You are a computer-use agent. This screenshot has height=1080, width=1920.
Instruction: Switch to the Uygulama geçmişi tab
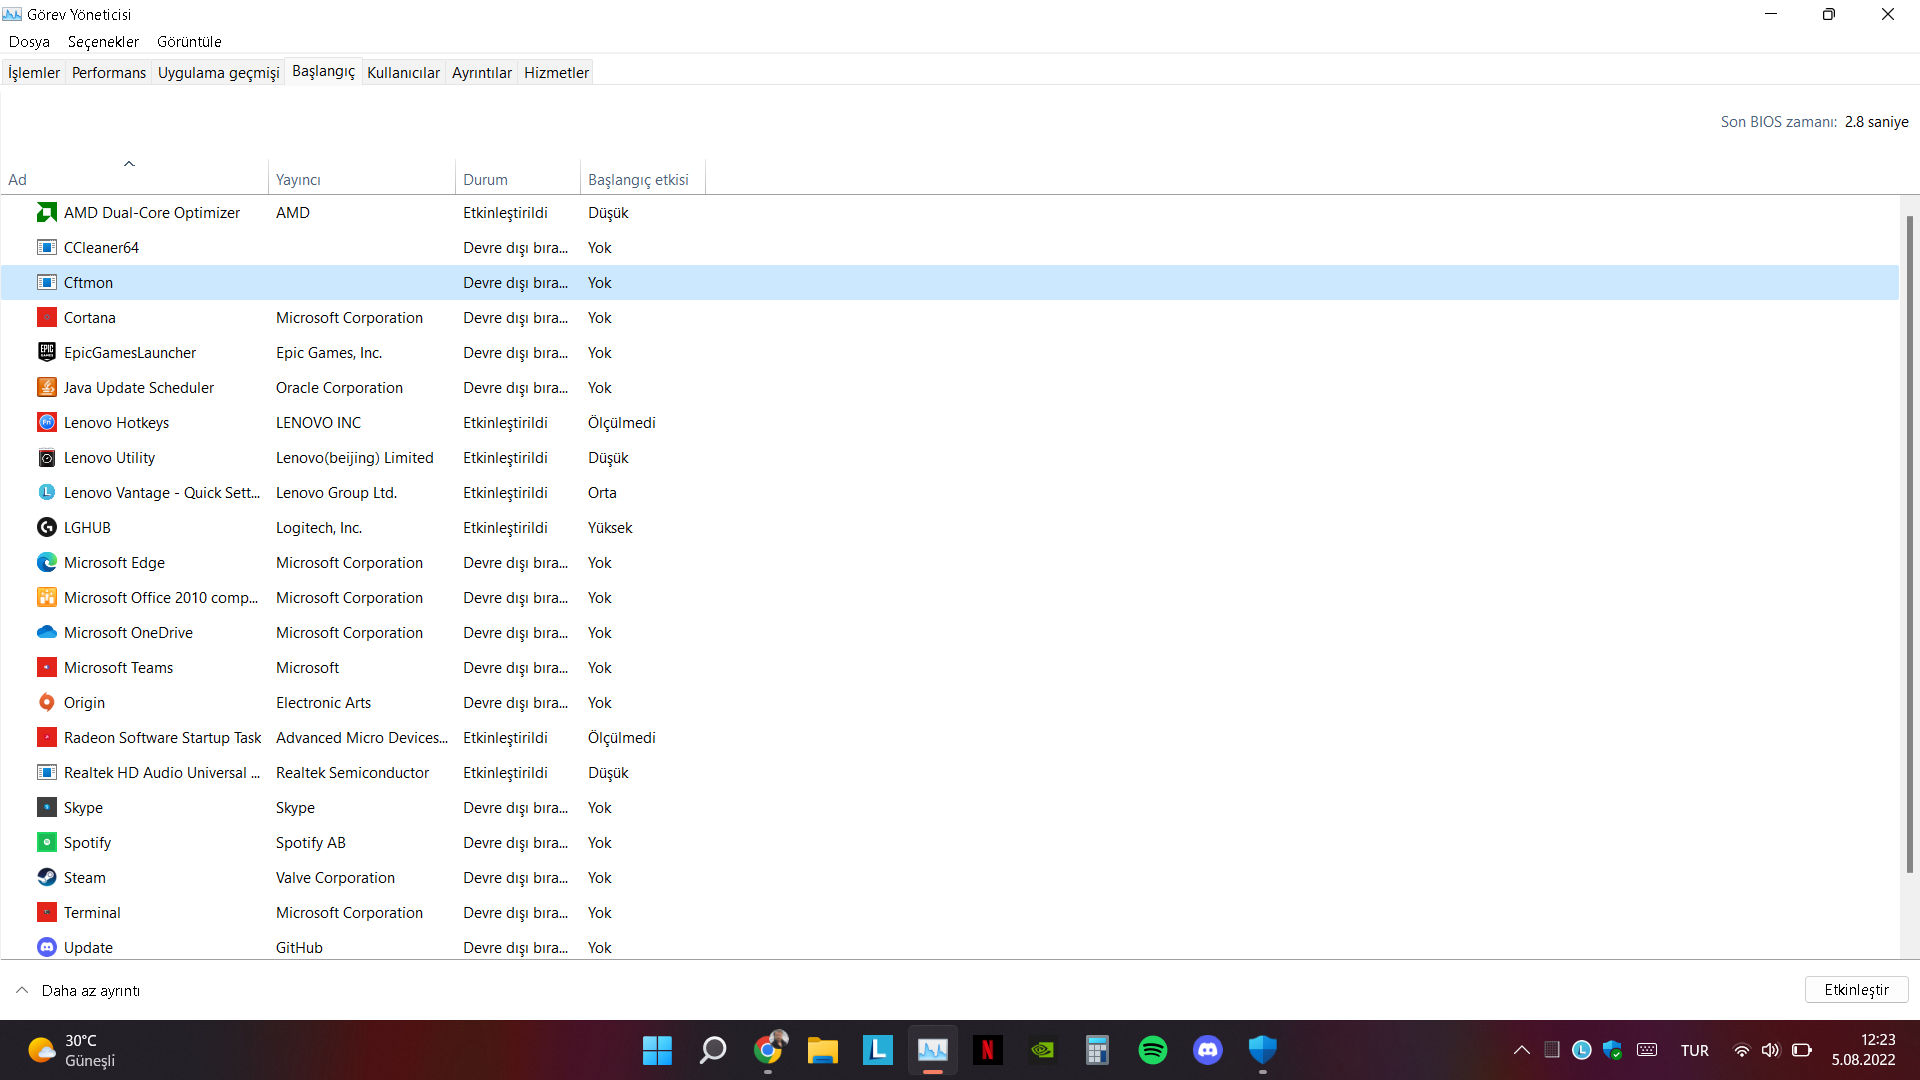tap(218, 72)
